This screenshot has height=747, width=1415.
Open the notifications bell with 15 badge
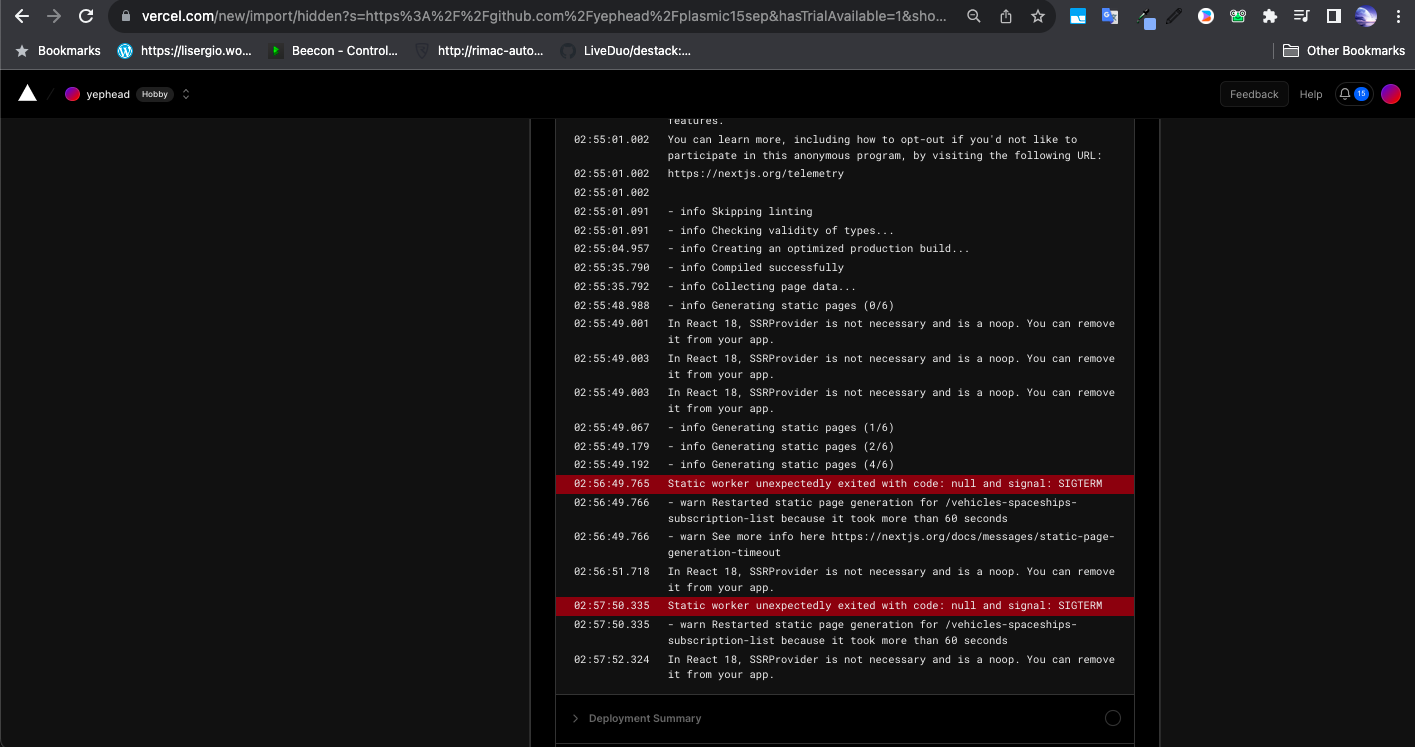coord(1354,94)
